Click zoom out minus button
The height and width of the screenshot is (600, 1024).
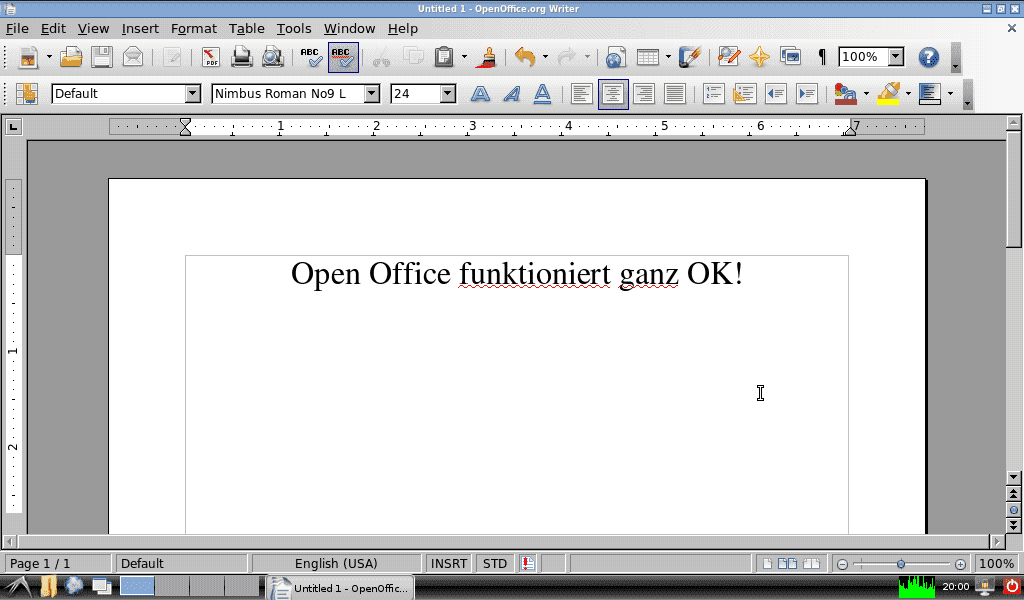842,564
